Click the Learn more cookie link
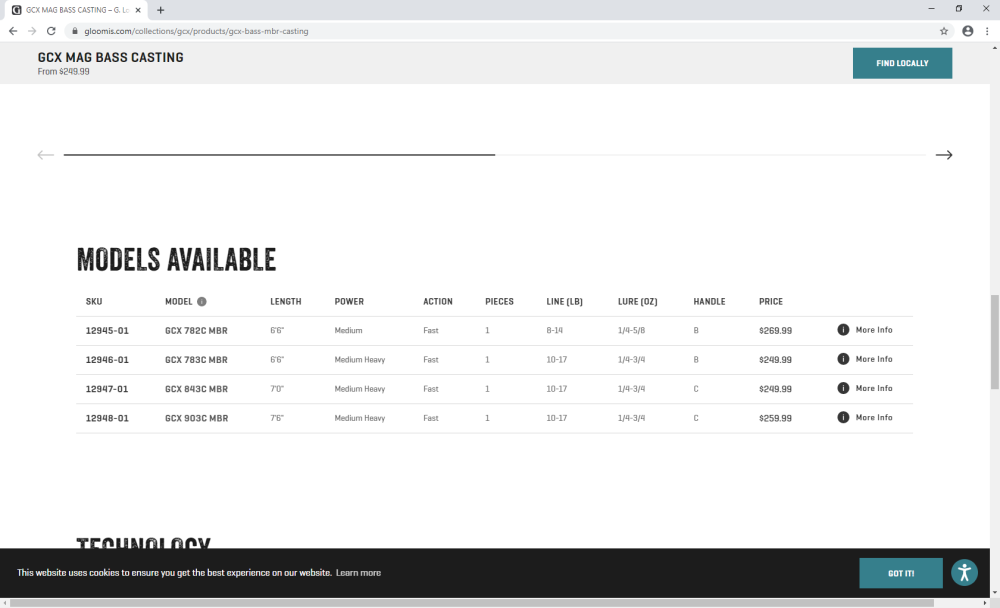Viewport: 1000px width, 608px height. [x=358, y=573]
